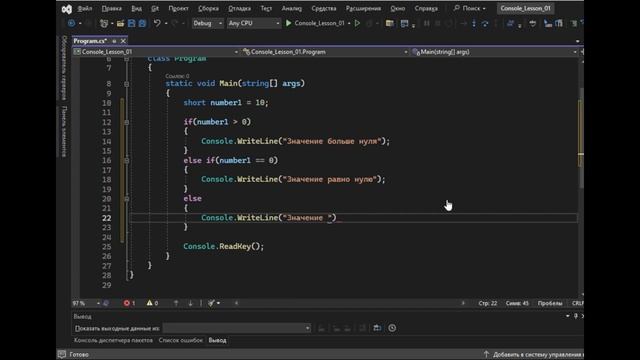Click the Стр: 22 line indicator
This screenshot has height=360, width=640.
tap(488, 303)
